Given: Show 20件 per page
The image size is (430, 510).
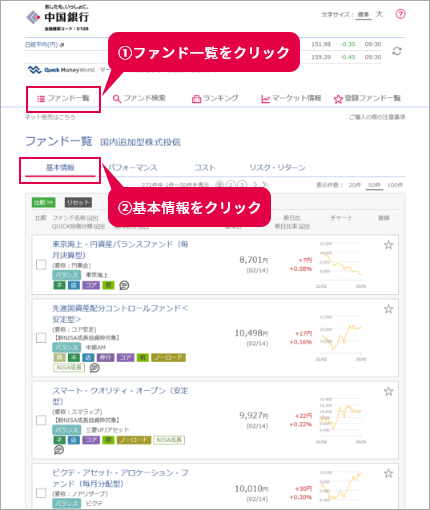Looking at the screenshot, I should pyautogui.click(x=354, y=185).
